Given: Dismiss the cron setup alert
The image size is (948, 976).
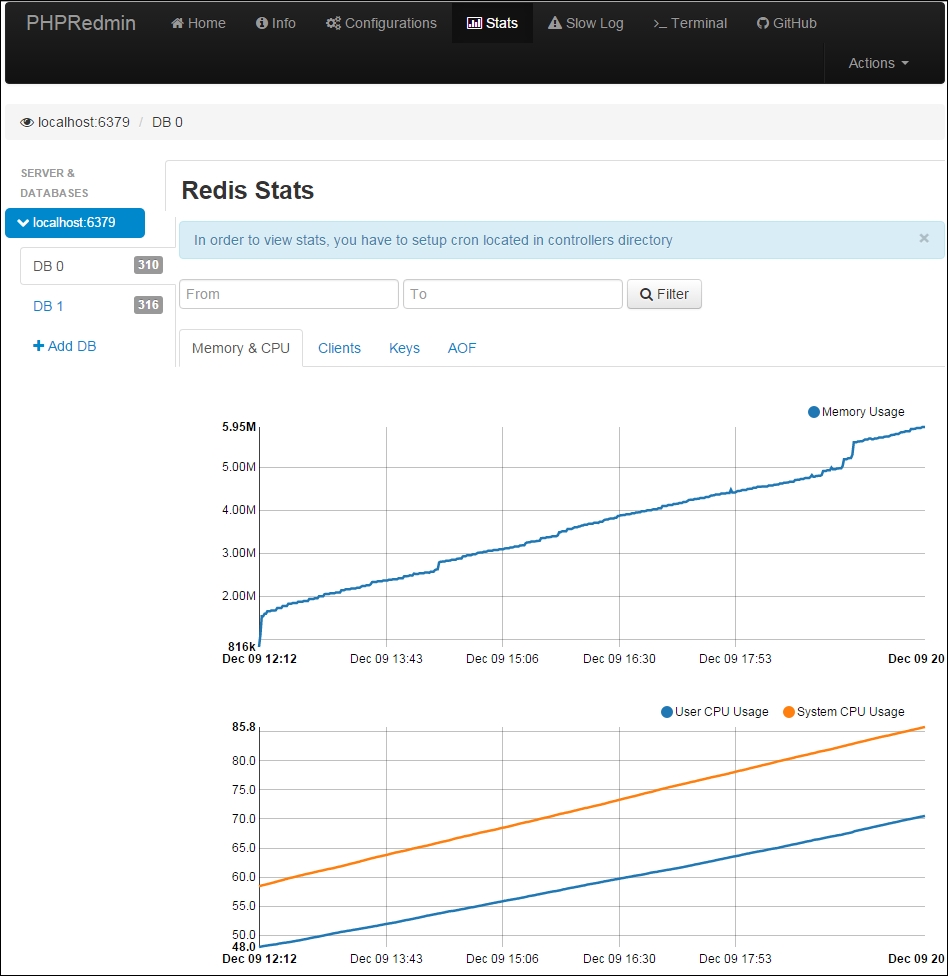Looking at the screenshot, I should pos(924,238).
